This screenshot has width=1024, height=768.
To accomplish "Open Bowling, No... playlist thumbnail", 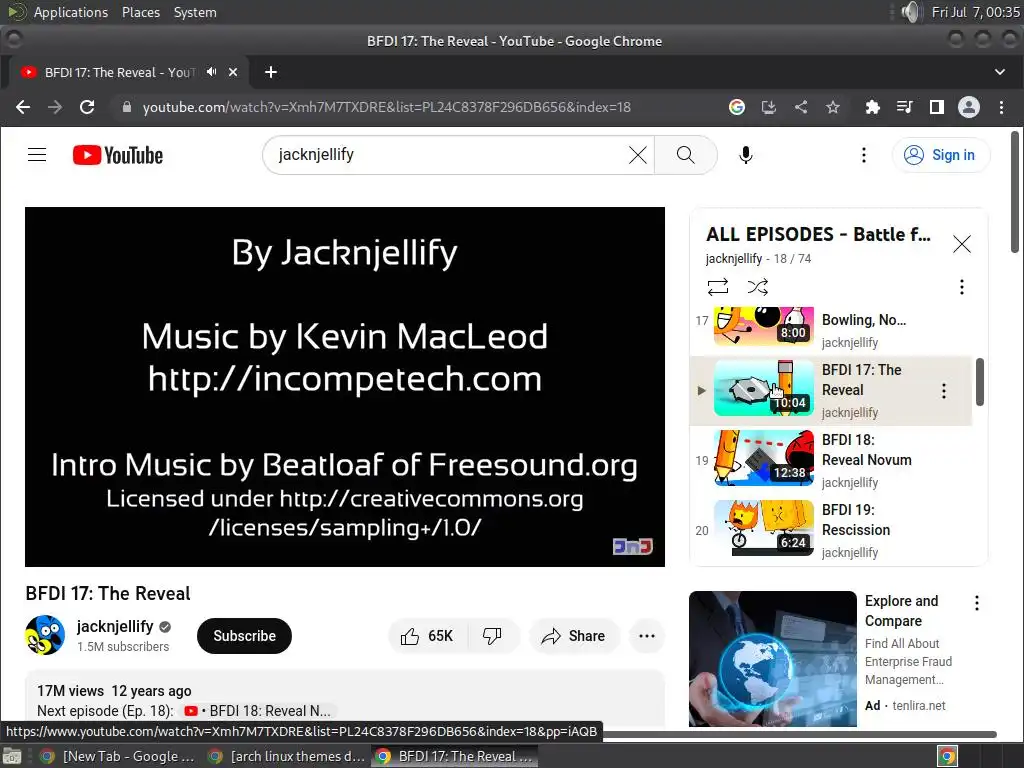I will (763, 326).
